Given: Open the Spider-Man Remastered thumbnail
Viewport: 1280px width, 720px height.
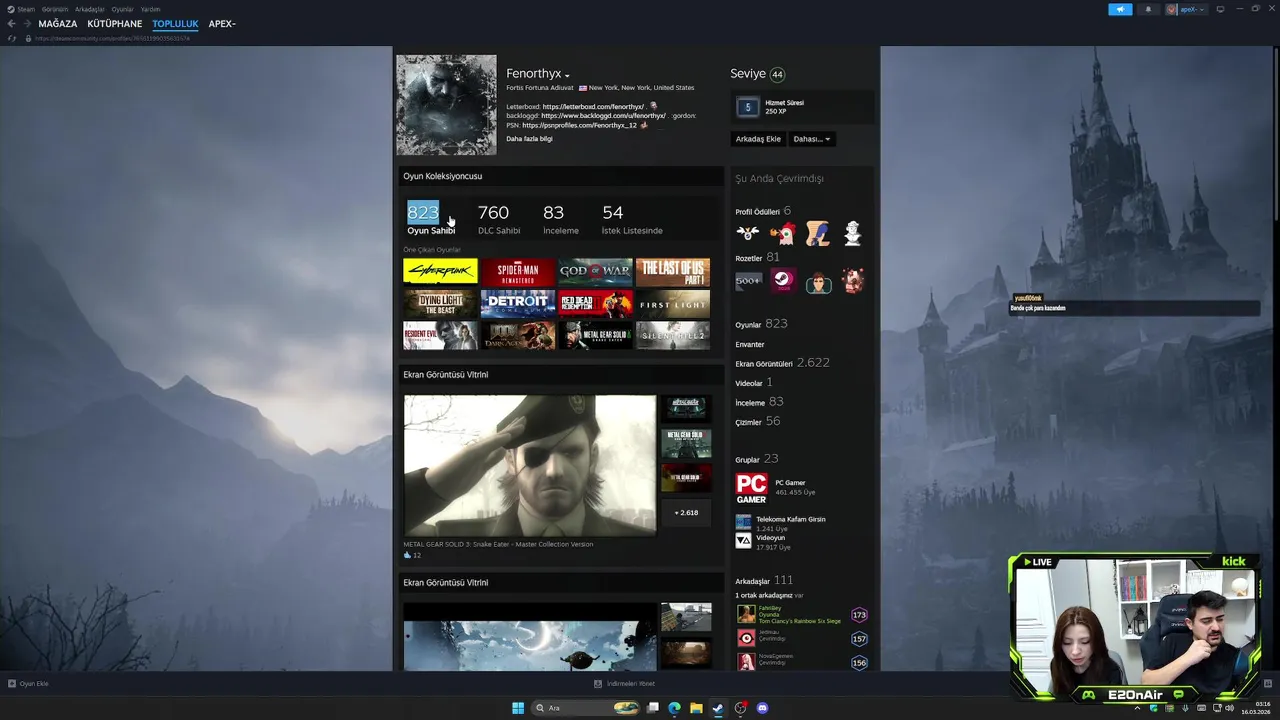Looking at the screenshot, I should pos(518,272).
